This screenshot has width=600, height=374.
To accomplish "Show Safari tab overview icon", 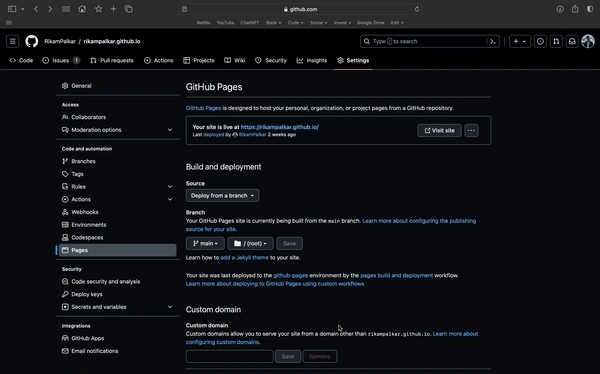I will coord(129,9).
